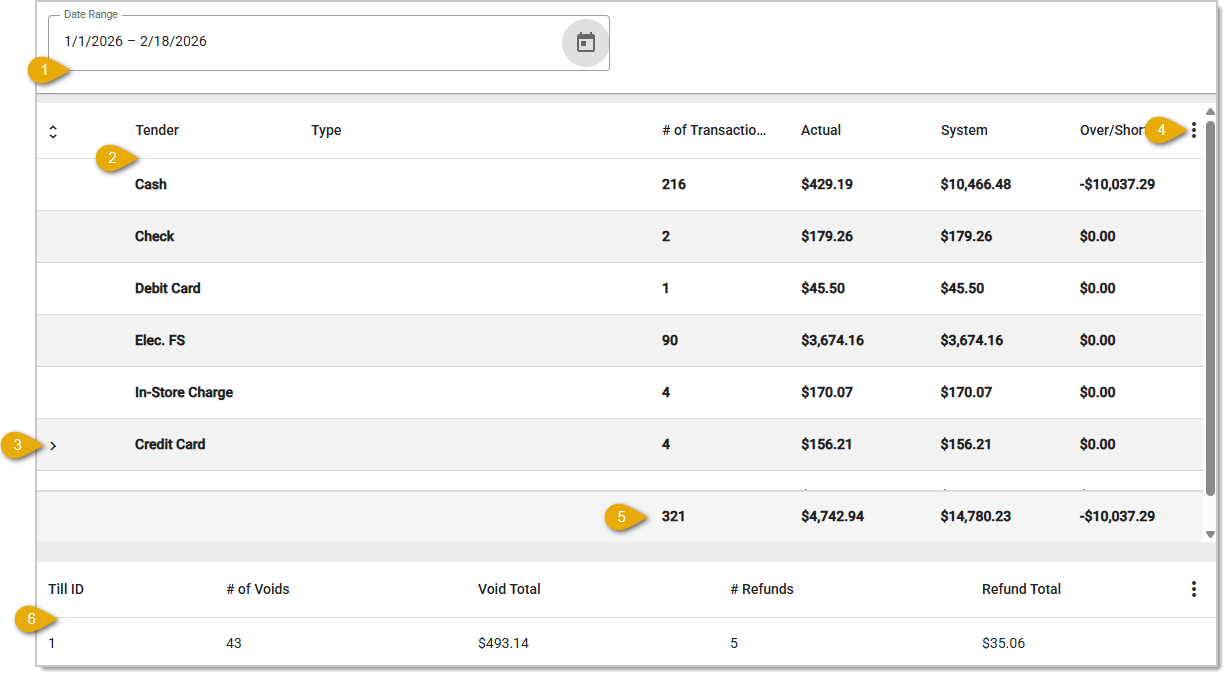Click Cash system amount $10,466.48
1228x677 pixels.
pyautogui.click(x=974, y=184)
